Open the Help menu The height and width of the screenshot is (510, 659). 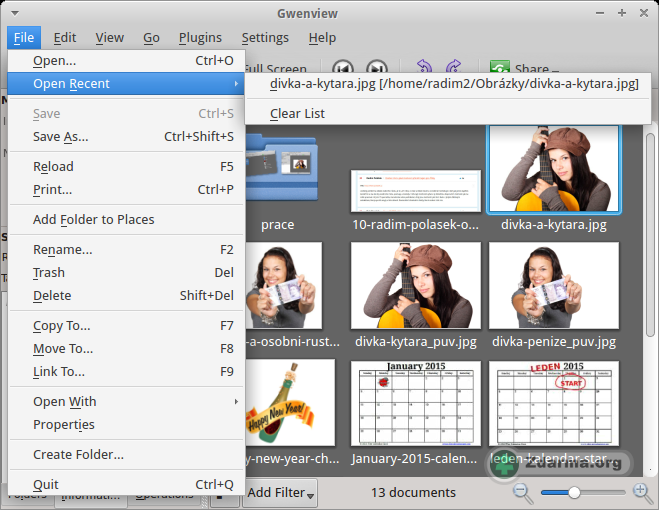[322, 38]
